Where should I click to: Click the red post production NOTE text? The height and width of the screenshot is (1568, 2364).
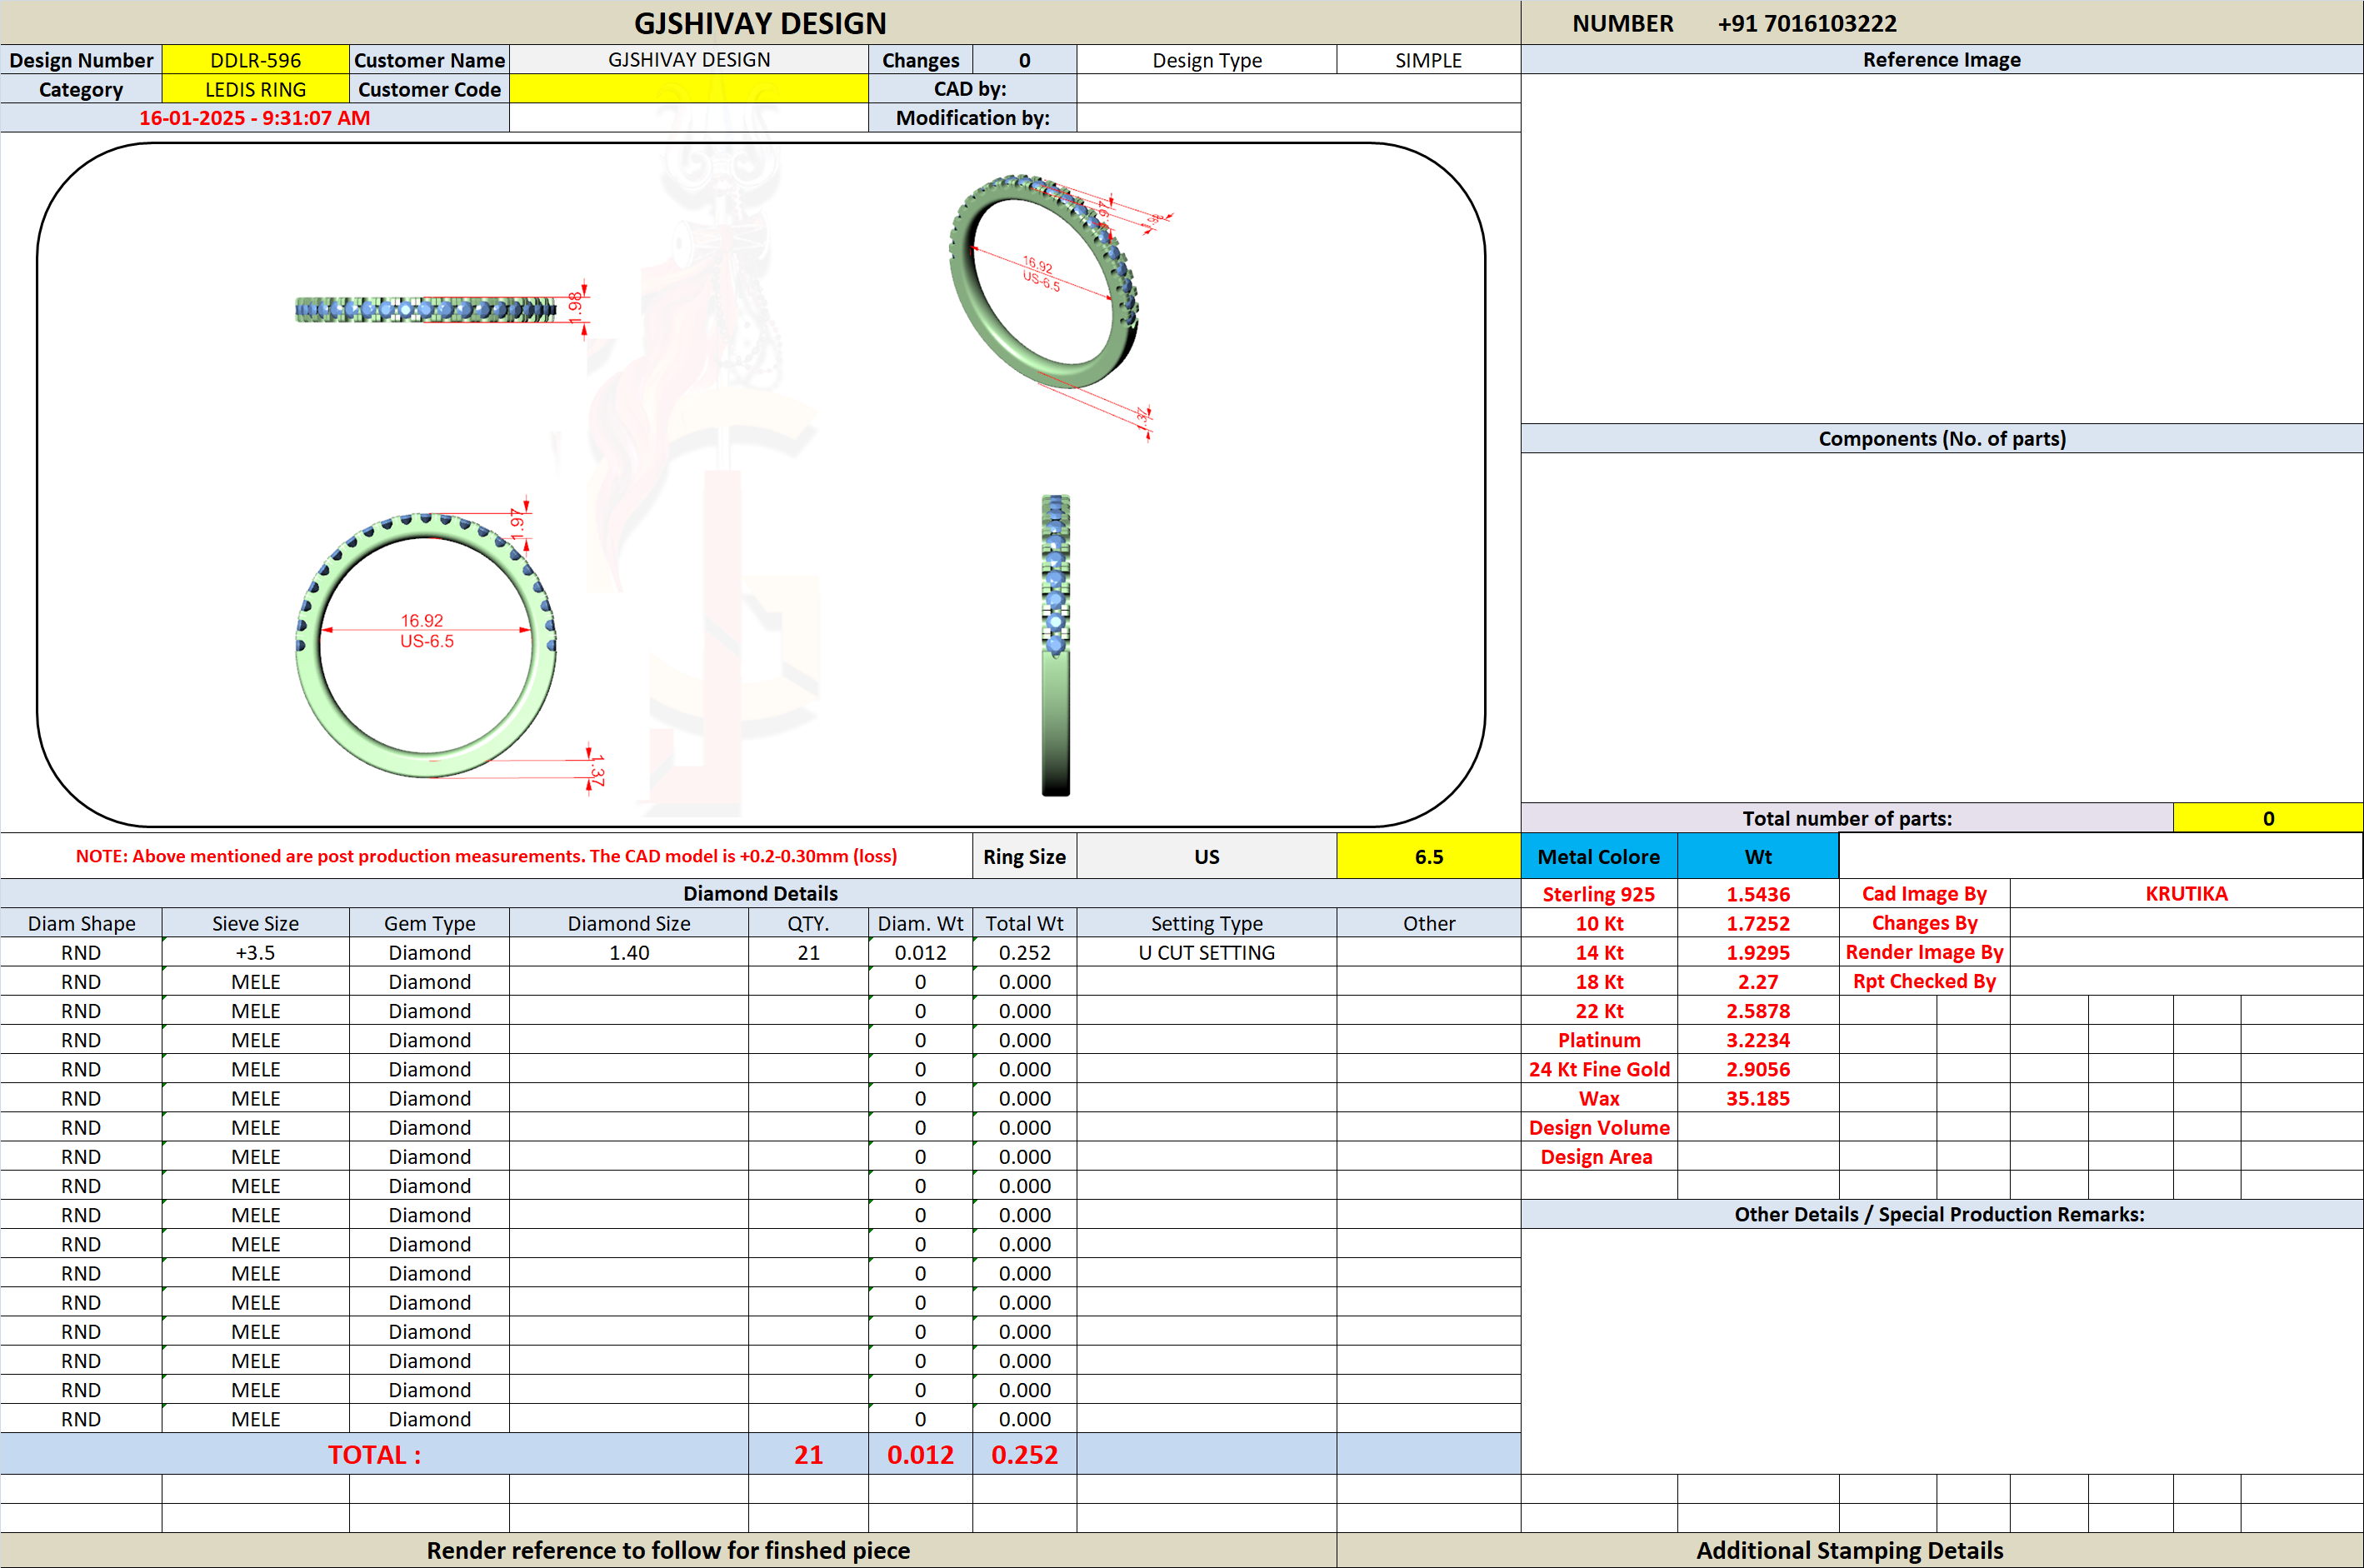tap(486, 856)
